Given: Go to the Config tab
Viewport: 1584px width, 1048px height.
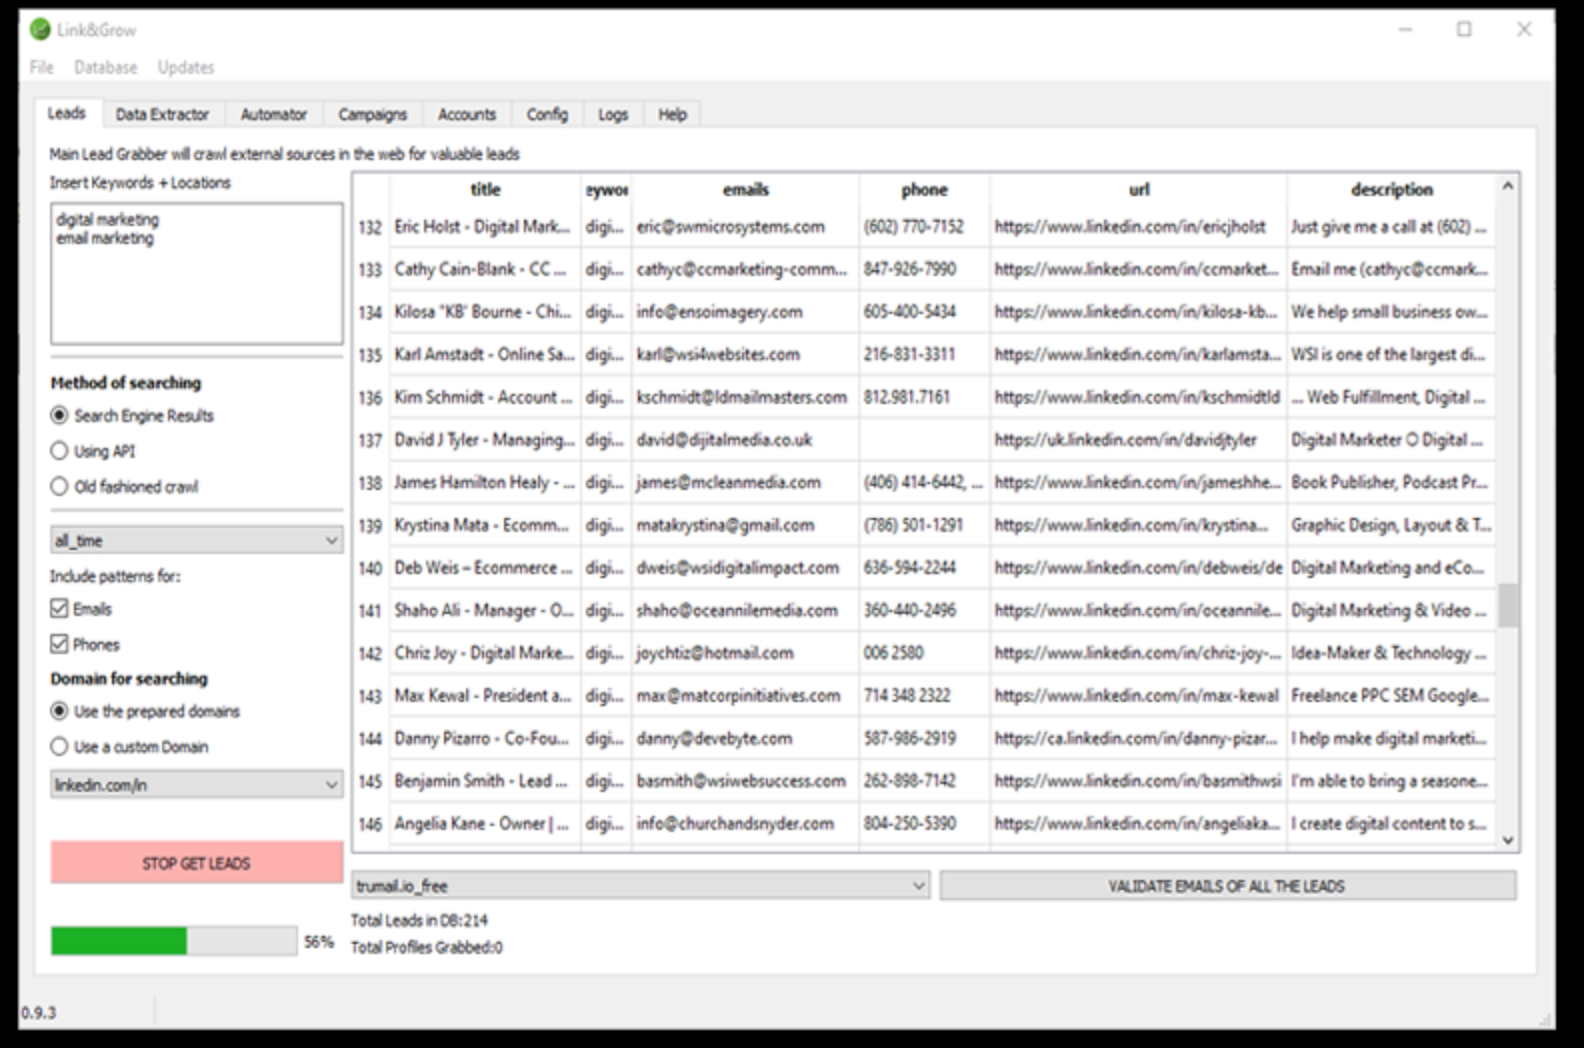Looking at the screenshot, I should (547, 114).
